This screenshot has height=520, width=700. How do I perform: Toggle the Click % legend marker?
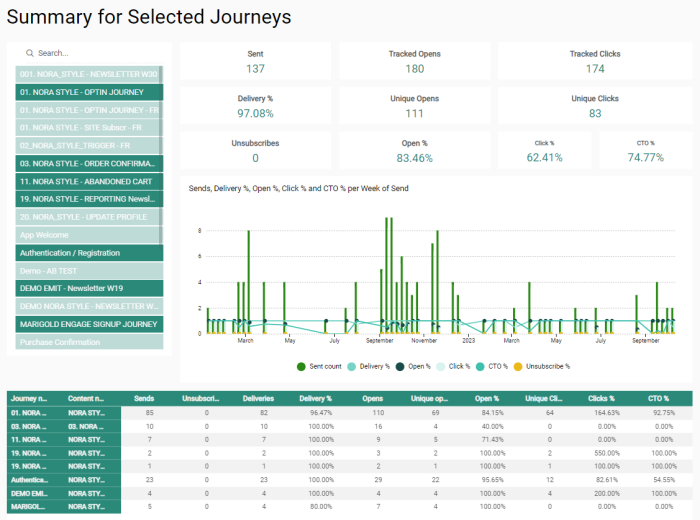(441, 366)
